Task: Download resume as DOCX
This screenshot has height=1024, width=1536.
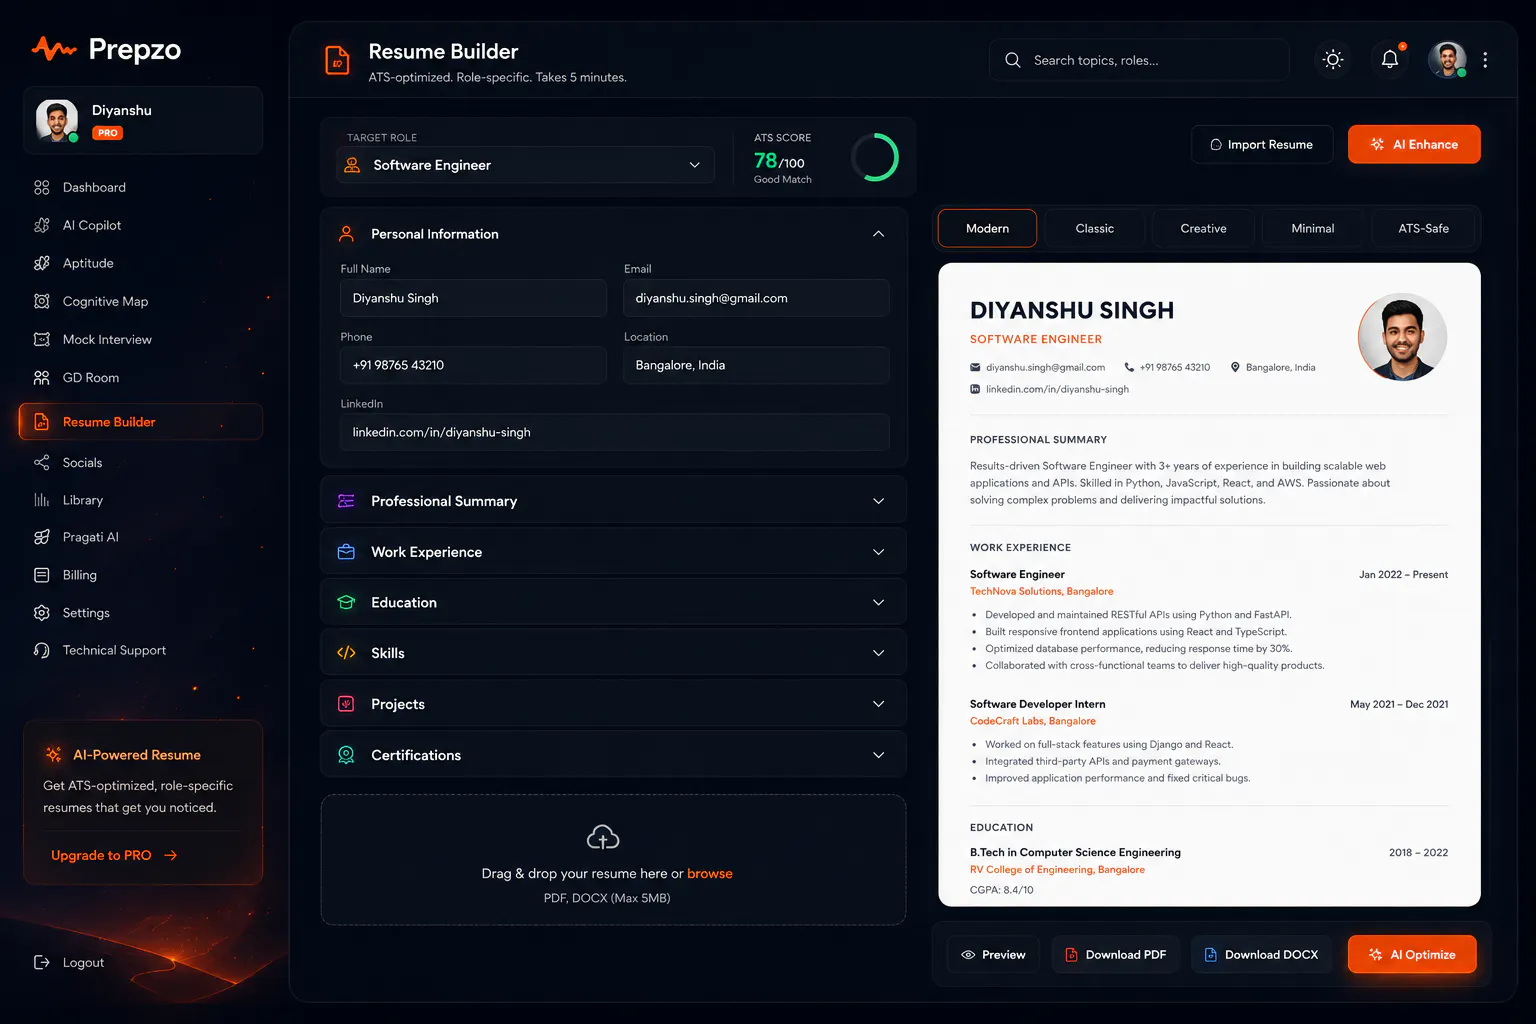Action: 1261,955
